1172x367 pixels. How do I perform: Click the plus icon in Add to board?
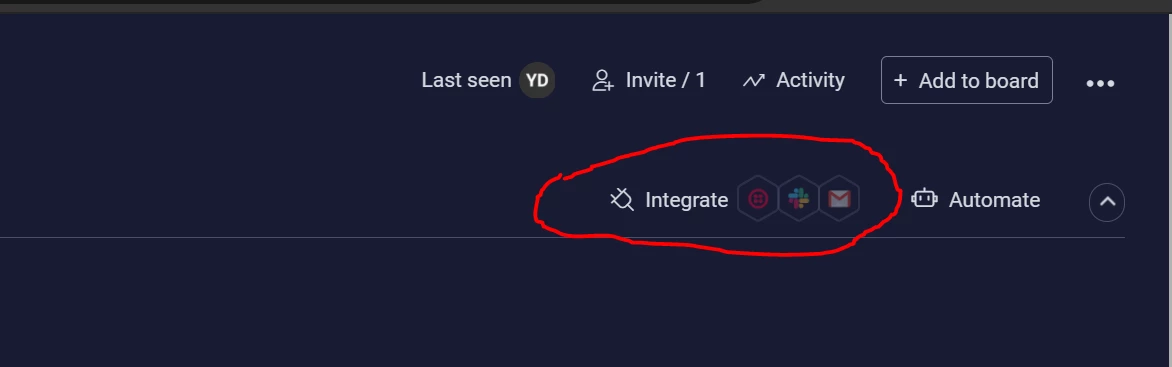pos(901,80)
